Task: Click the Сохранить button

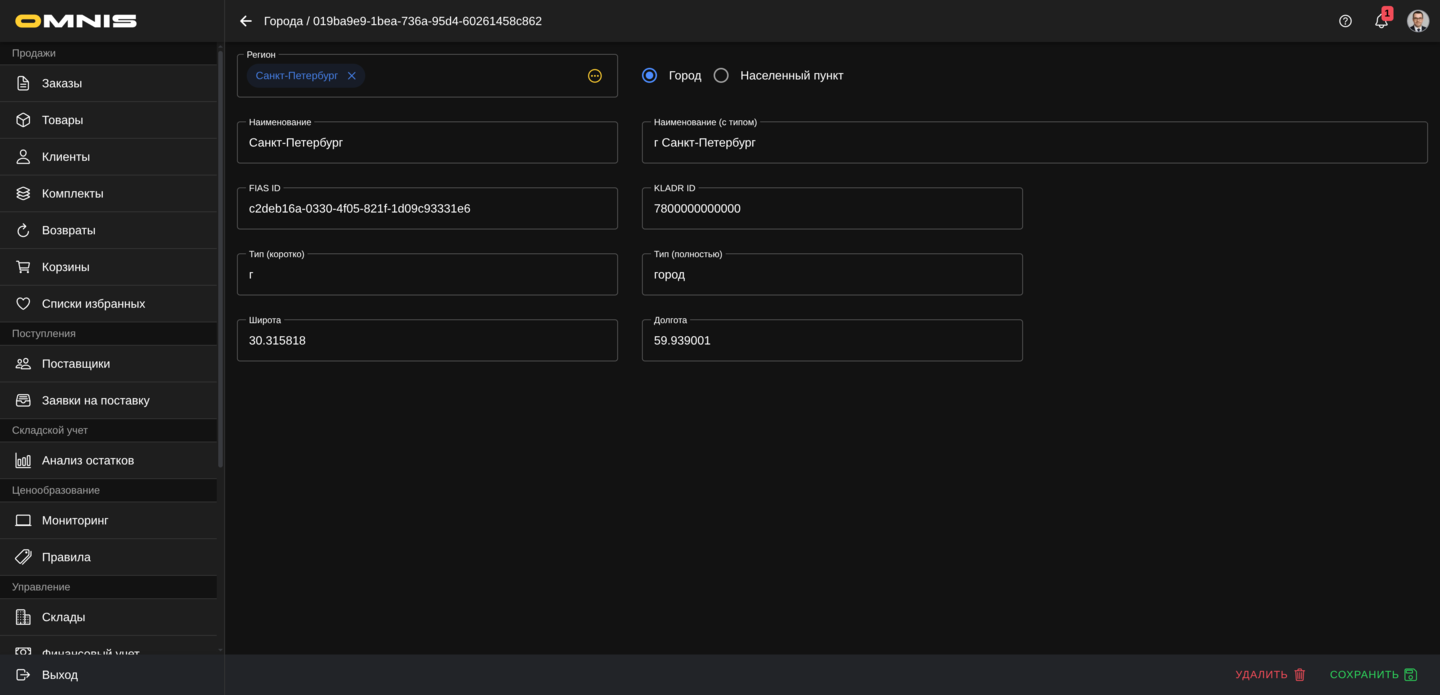Action: [x=1373, y=675]
